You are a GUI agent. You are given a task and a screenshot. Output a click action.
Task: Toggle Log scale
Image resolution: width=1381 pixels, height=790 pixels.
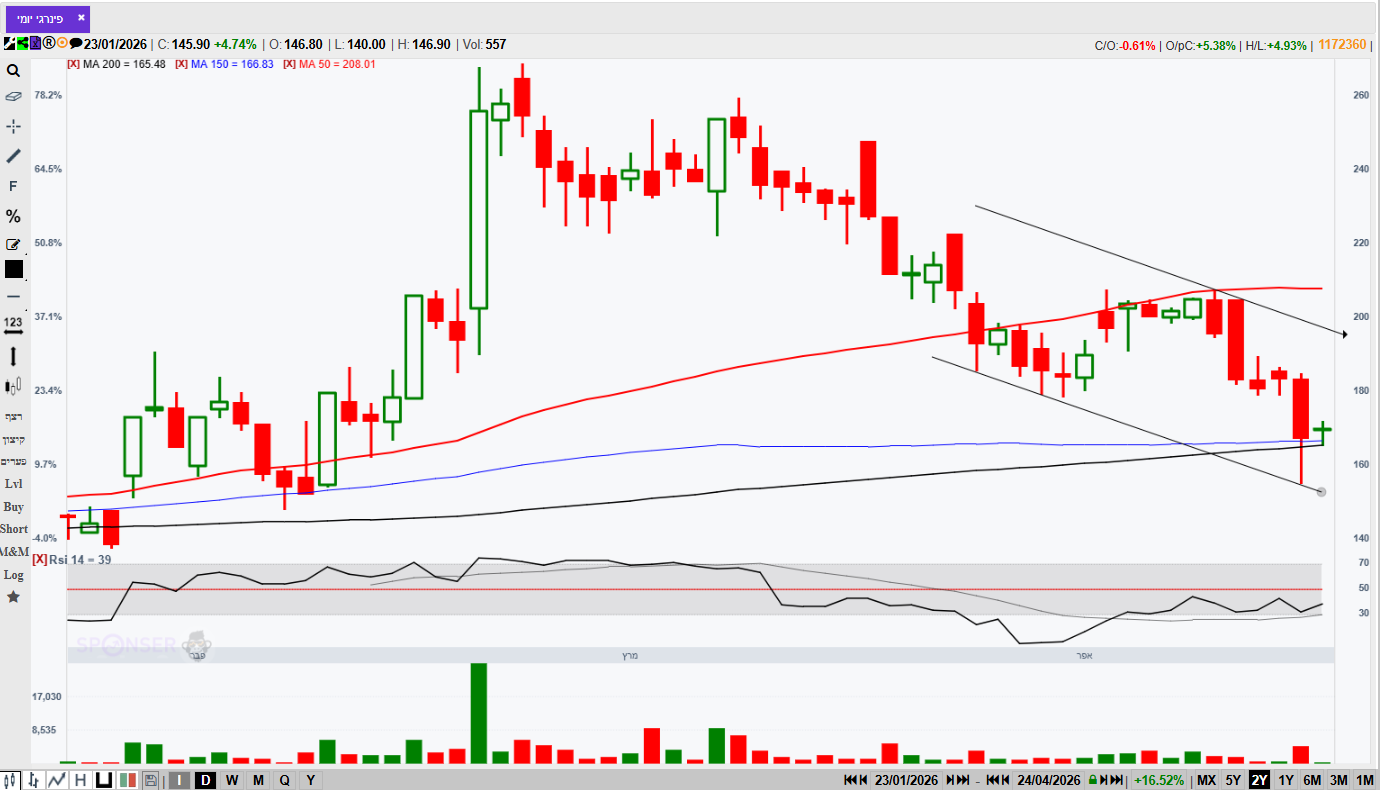[13, 575]
